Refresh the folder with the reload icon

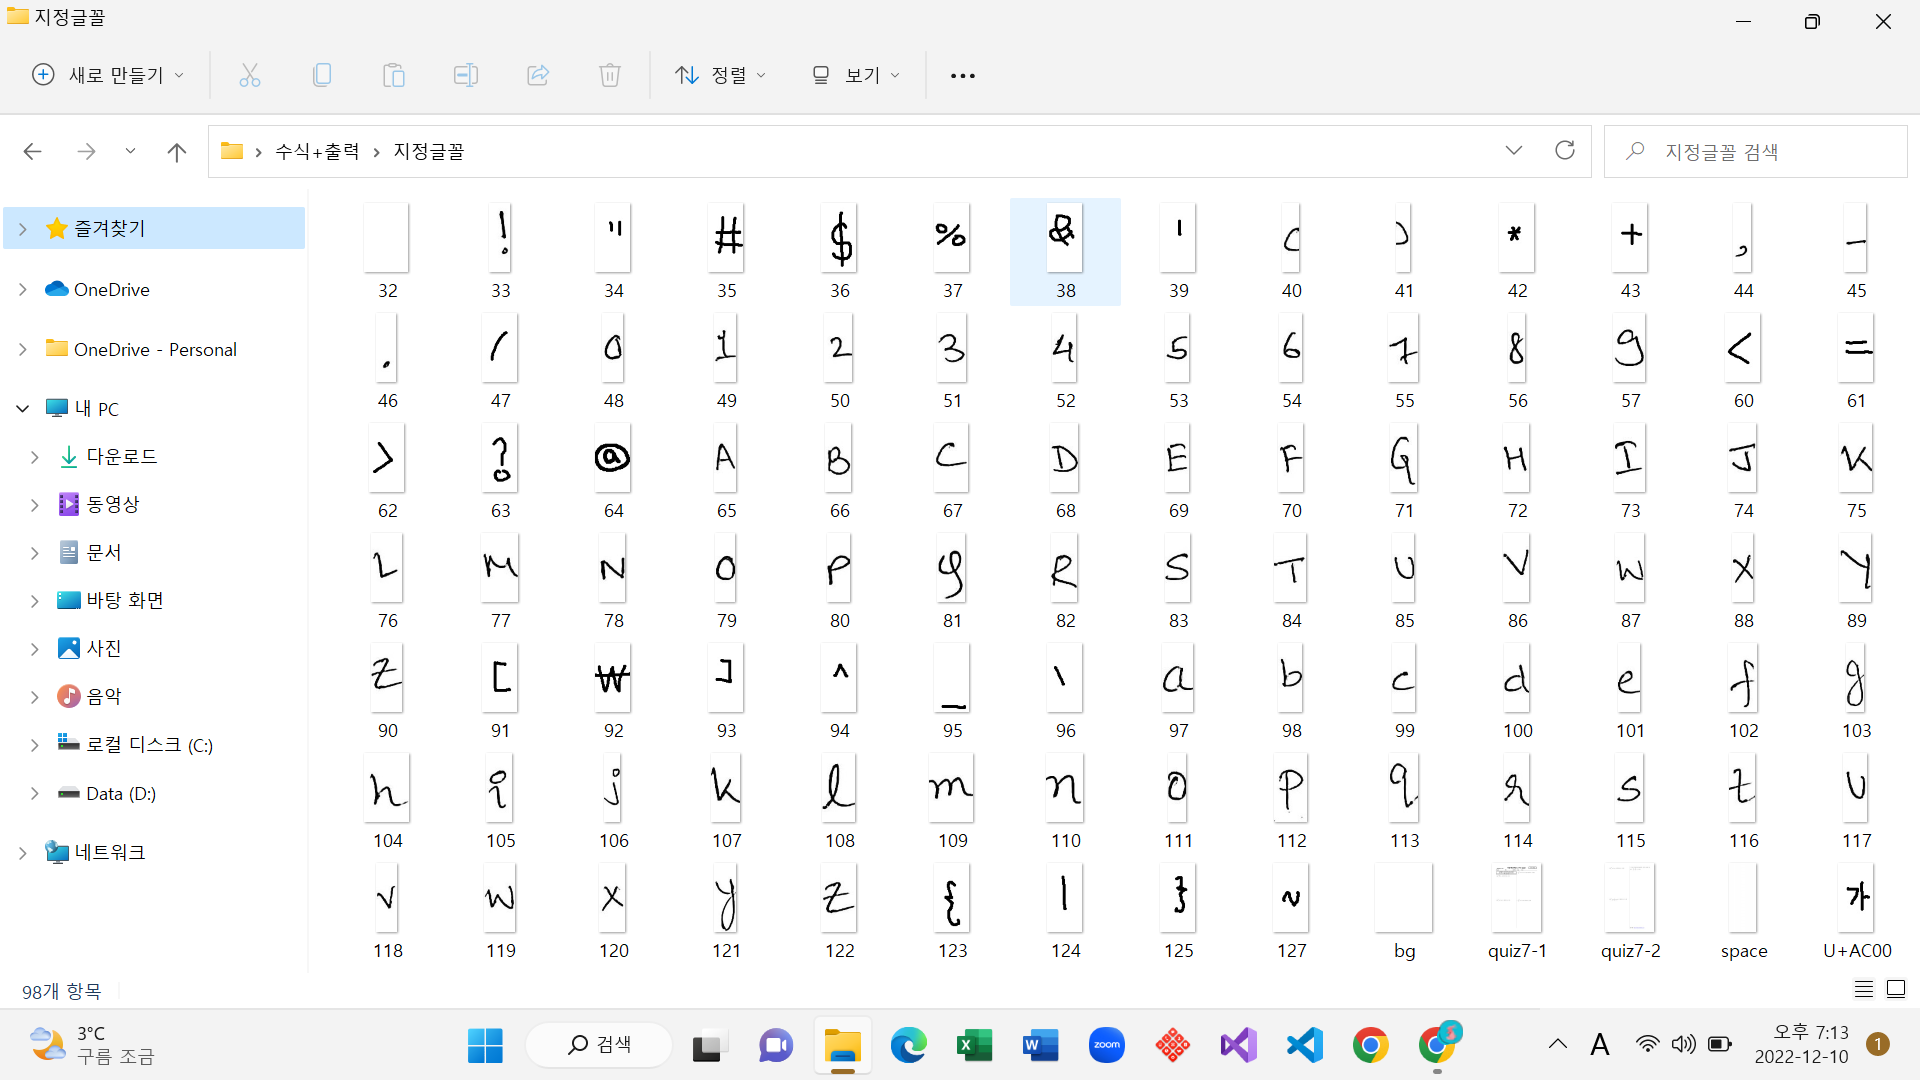coord(1565,151)
